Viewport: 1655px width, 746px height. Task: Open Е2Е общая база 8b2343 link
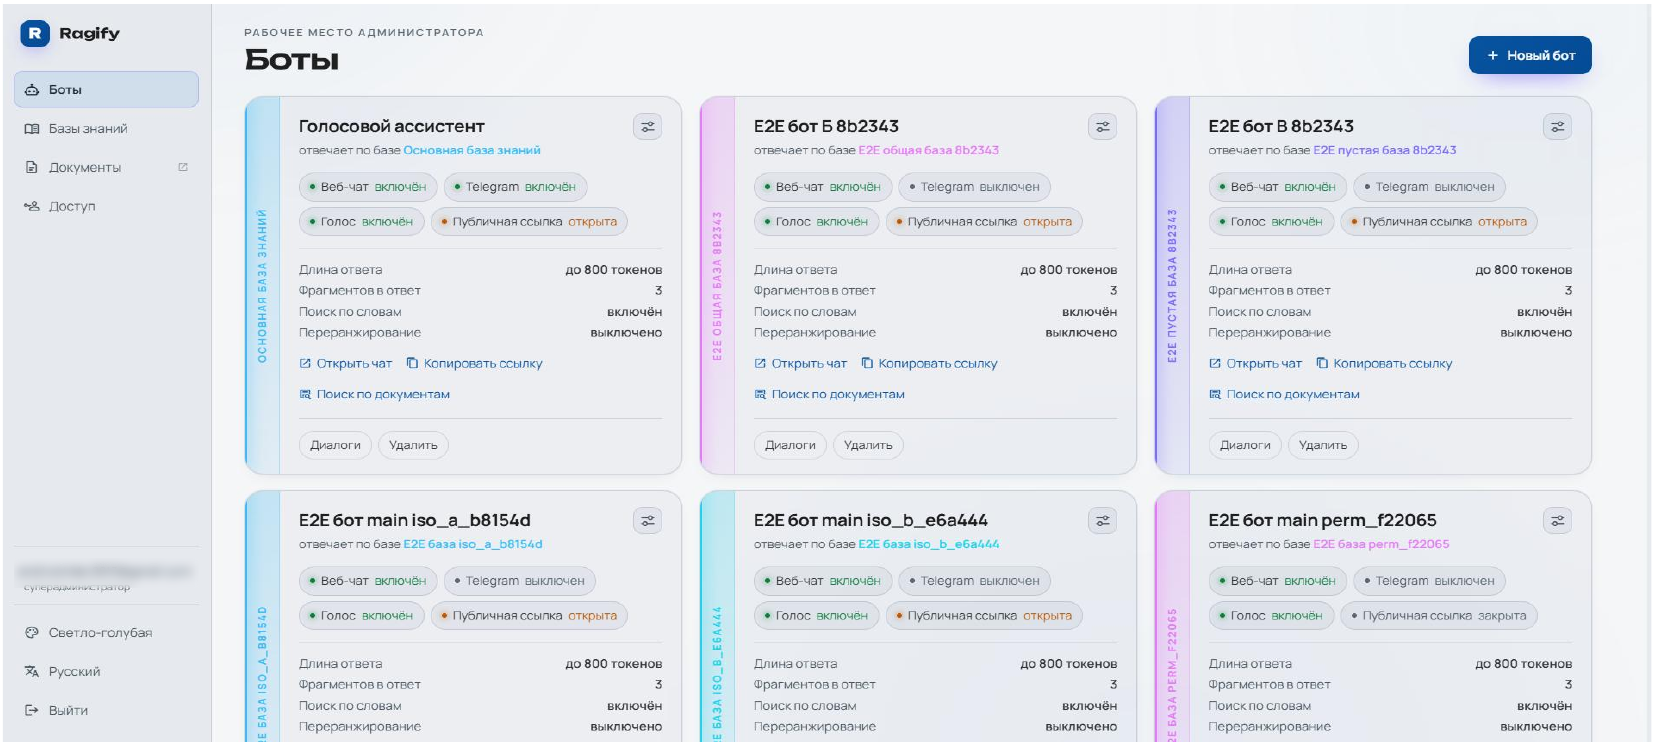click(x=929, y=150)
